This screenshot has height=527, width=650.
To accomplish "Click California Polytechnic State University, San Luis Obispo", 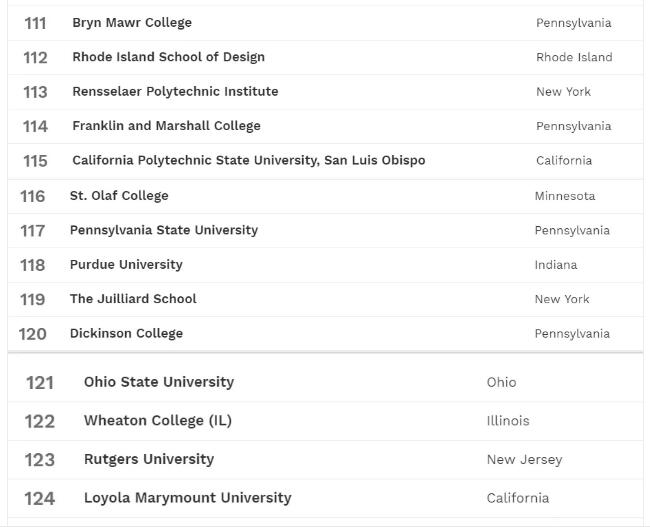I will (248, 160).
